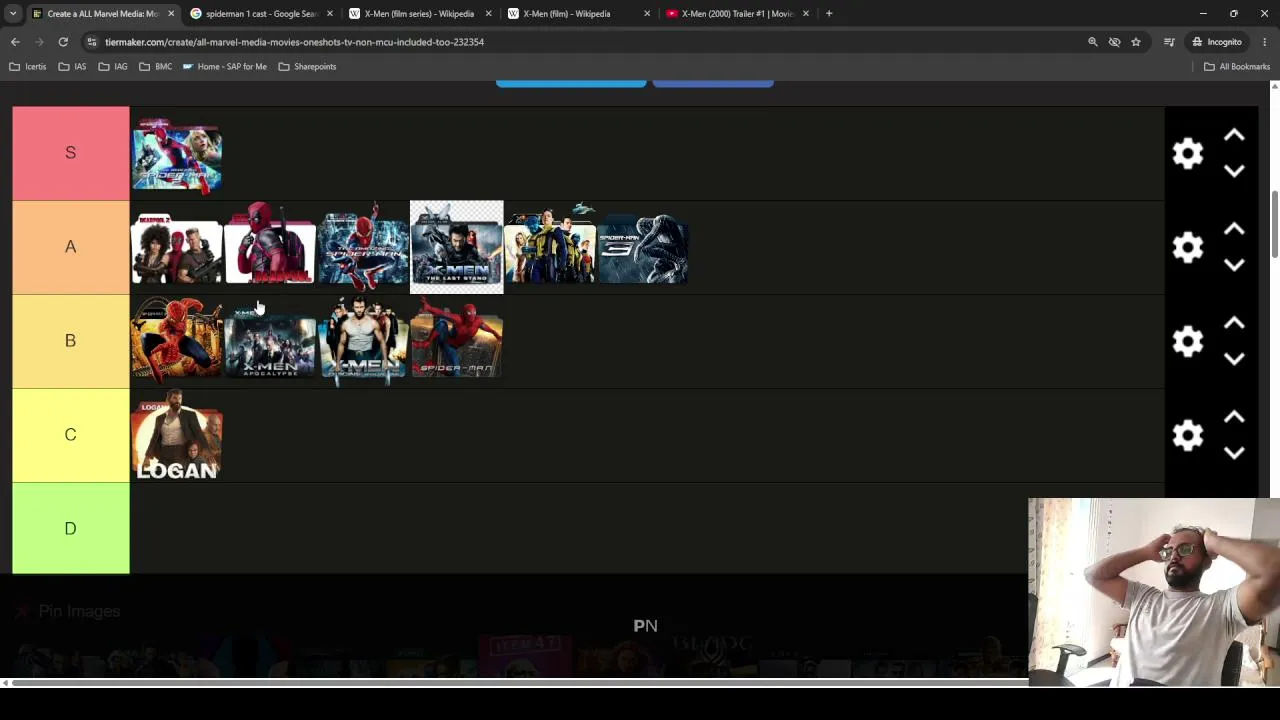The image size is (1280, 720).
Task: Move the C tier row down
Action: click(x=1234, y=453)
